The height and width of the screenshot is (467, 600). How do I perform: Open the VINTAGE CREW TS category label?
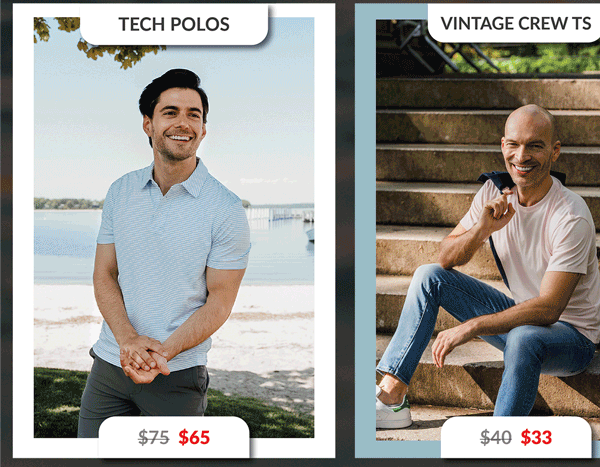tap(515, 23)
